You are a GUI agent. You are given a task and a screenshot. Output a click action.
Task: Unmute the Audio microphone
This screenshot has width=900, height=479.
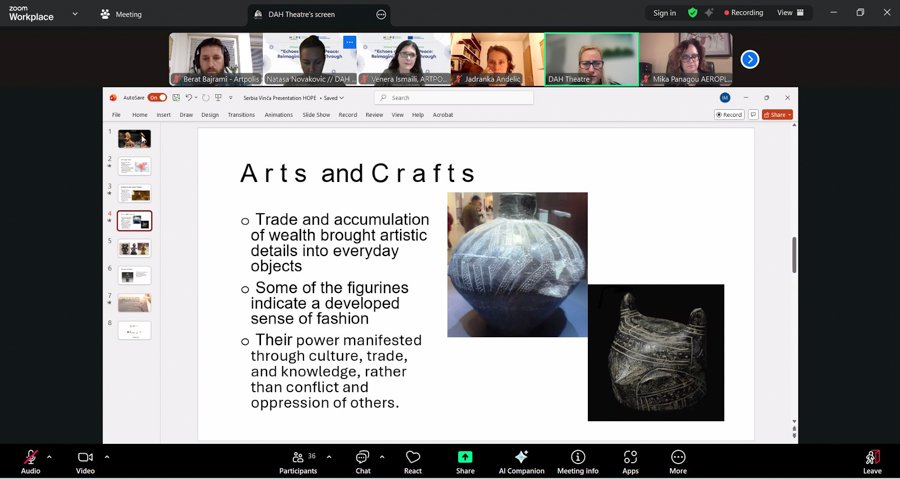(x=31, y=459)
